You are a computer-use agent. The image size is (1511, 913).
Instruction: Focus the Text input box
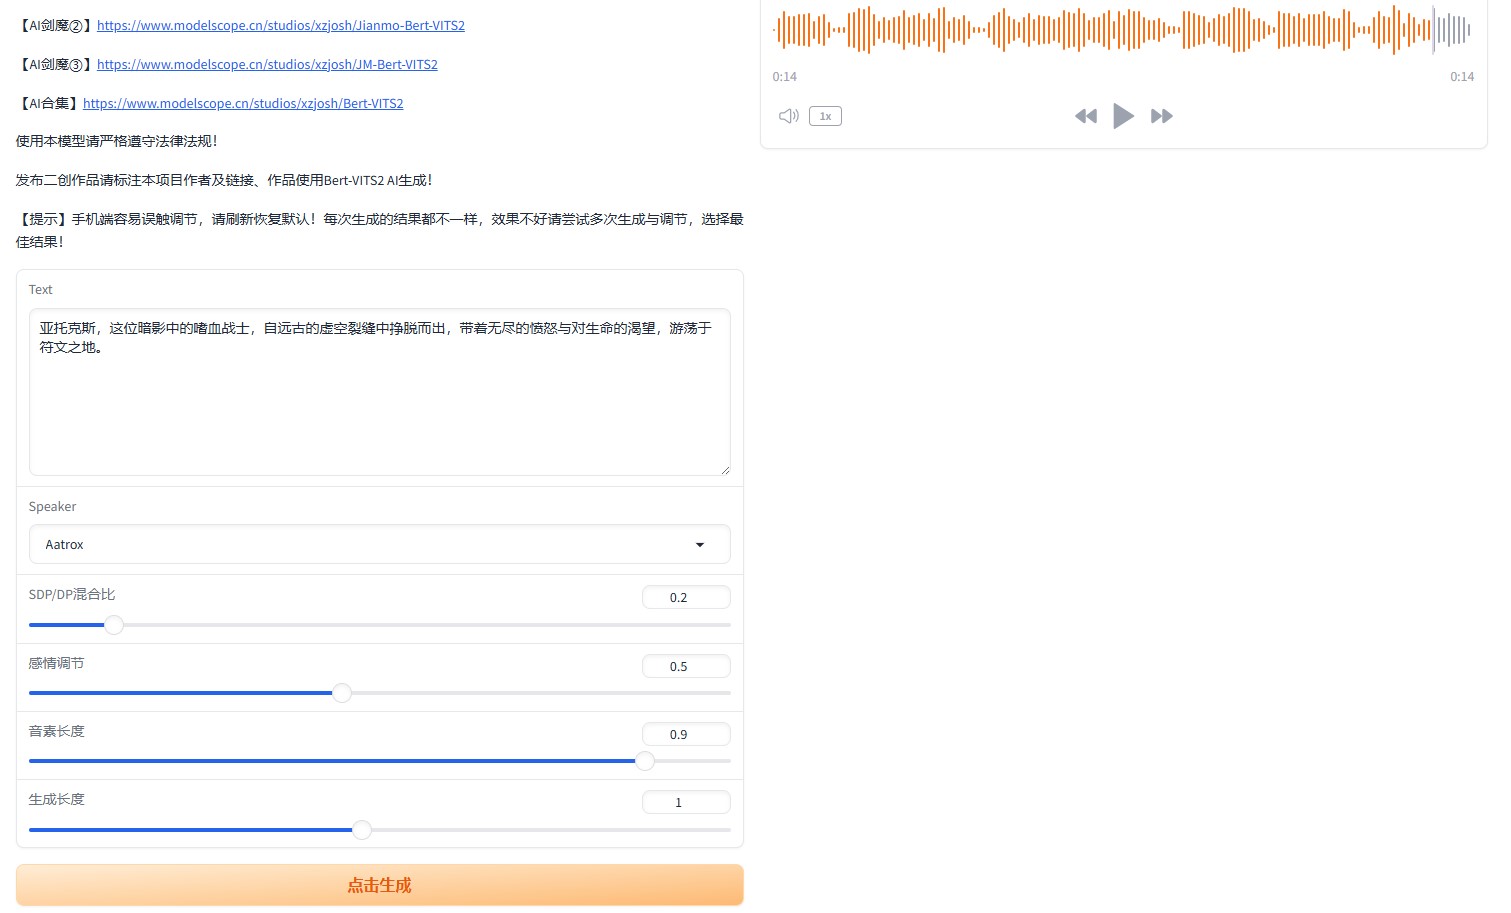(380, 392)
